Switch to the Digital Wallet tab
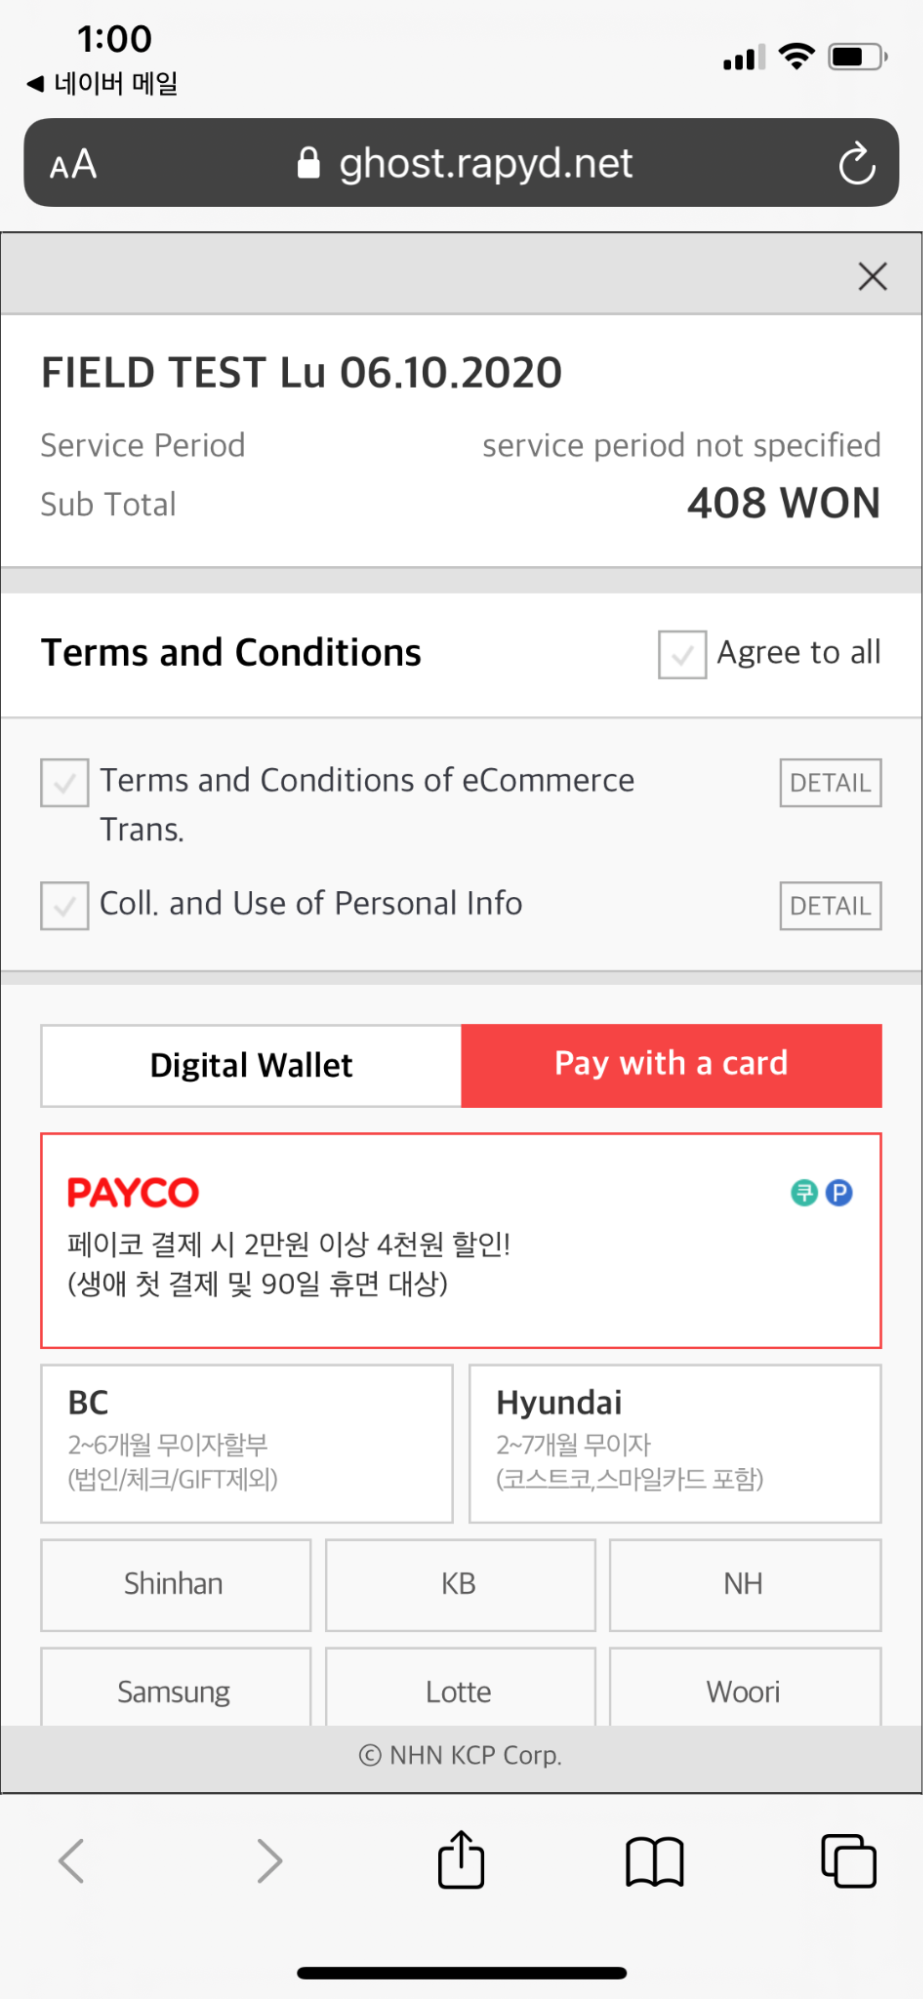 [x=251, y=1066]
